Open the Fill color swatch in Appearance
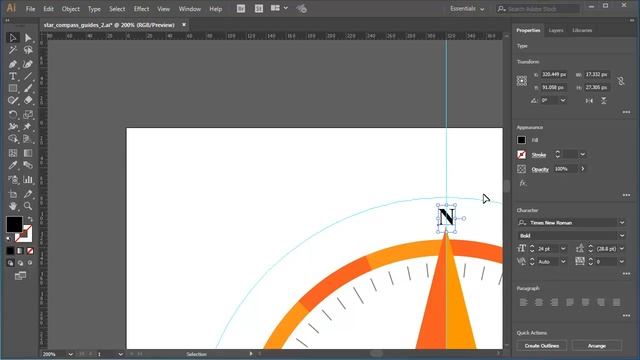 [x=521, y=140]
